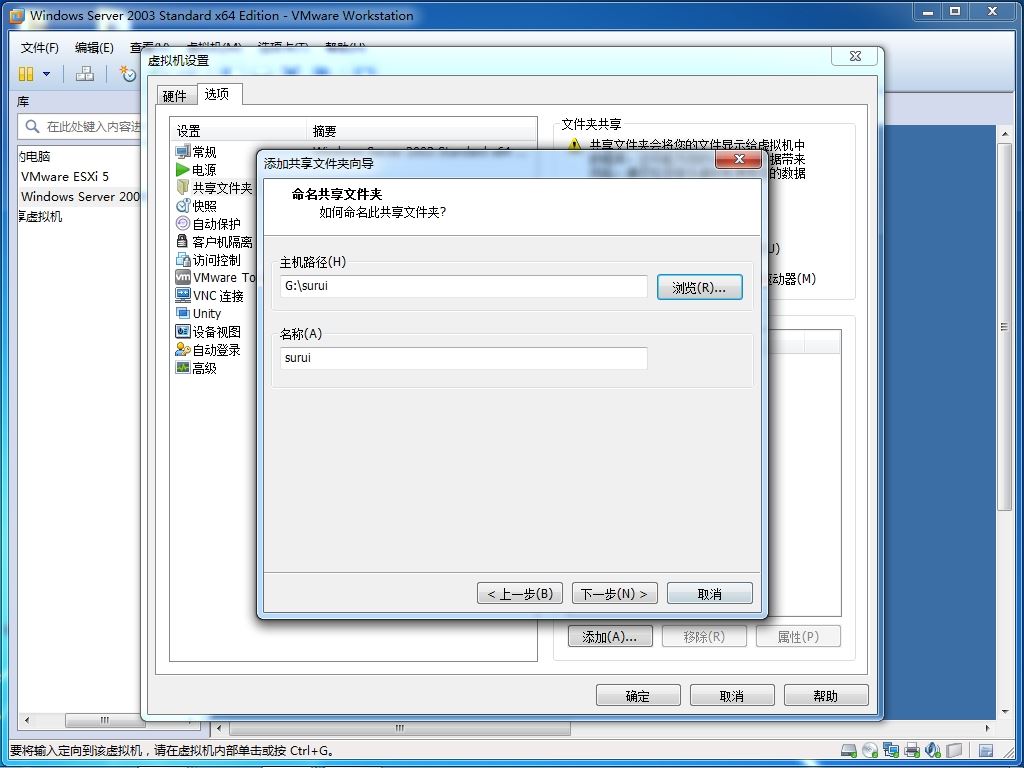Viewport: 1024px width, 768px height.
Task: Click the 主机路径 field containing G:\surui
Action: pyautogui.click(x=464, y=286)
